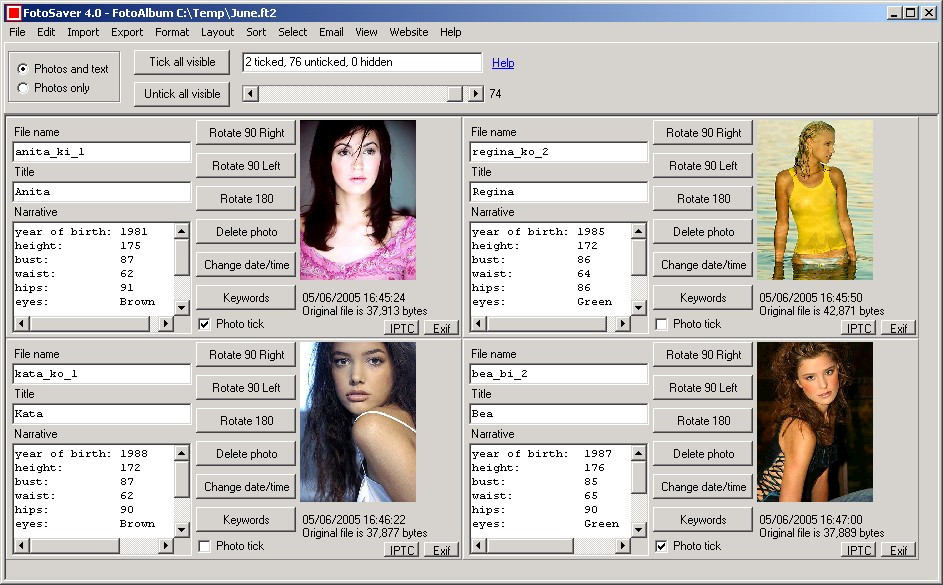
Task: Open the Sort menu
Action: click(256, 32)
